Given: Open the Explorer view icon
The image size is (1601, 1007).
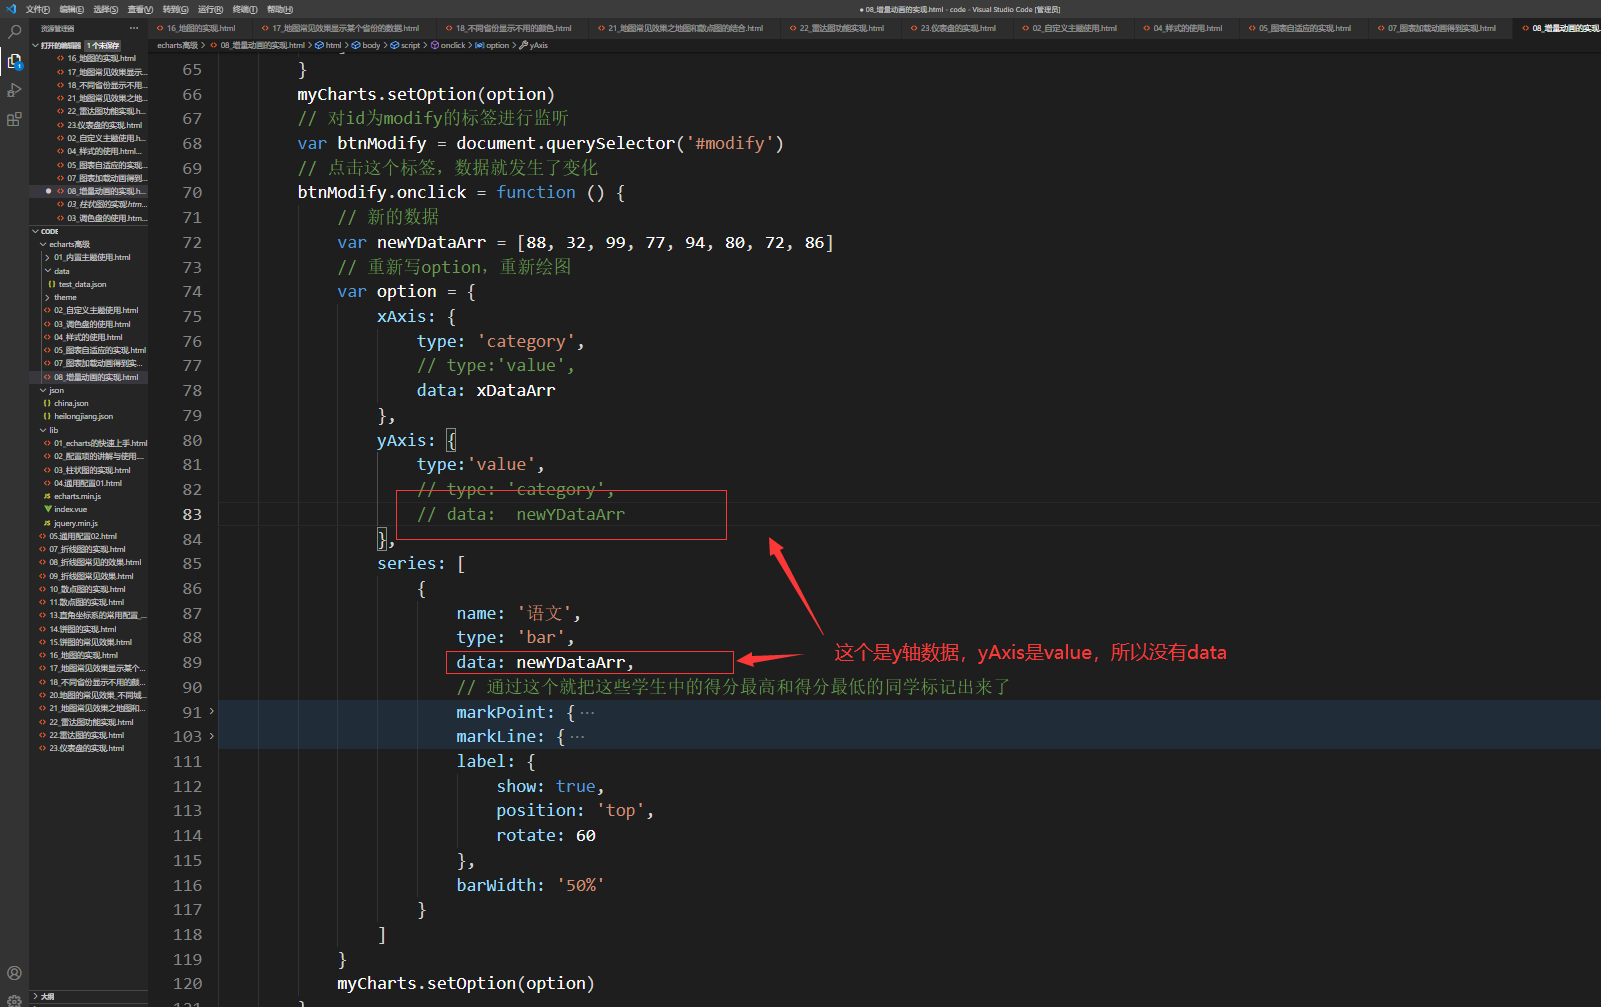Looking at the screenshot, I should point(14,61).
